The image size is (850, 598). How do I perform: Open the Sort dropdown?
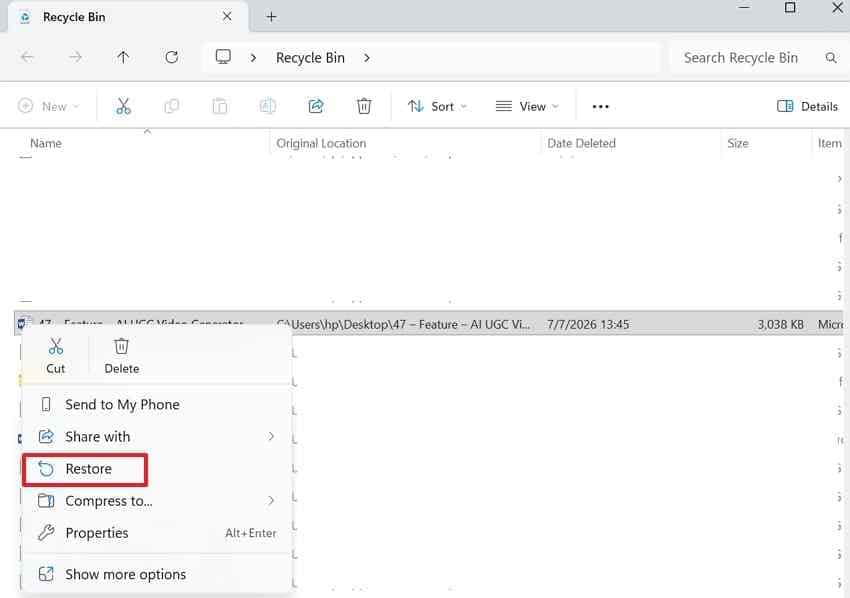tap(437, 106)
